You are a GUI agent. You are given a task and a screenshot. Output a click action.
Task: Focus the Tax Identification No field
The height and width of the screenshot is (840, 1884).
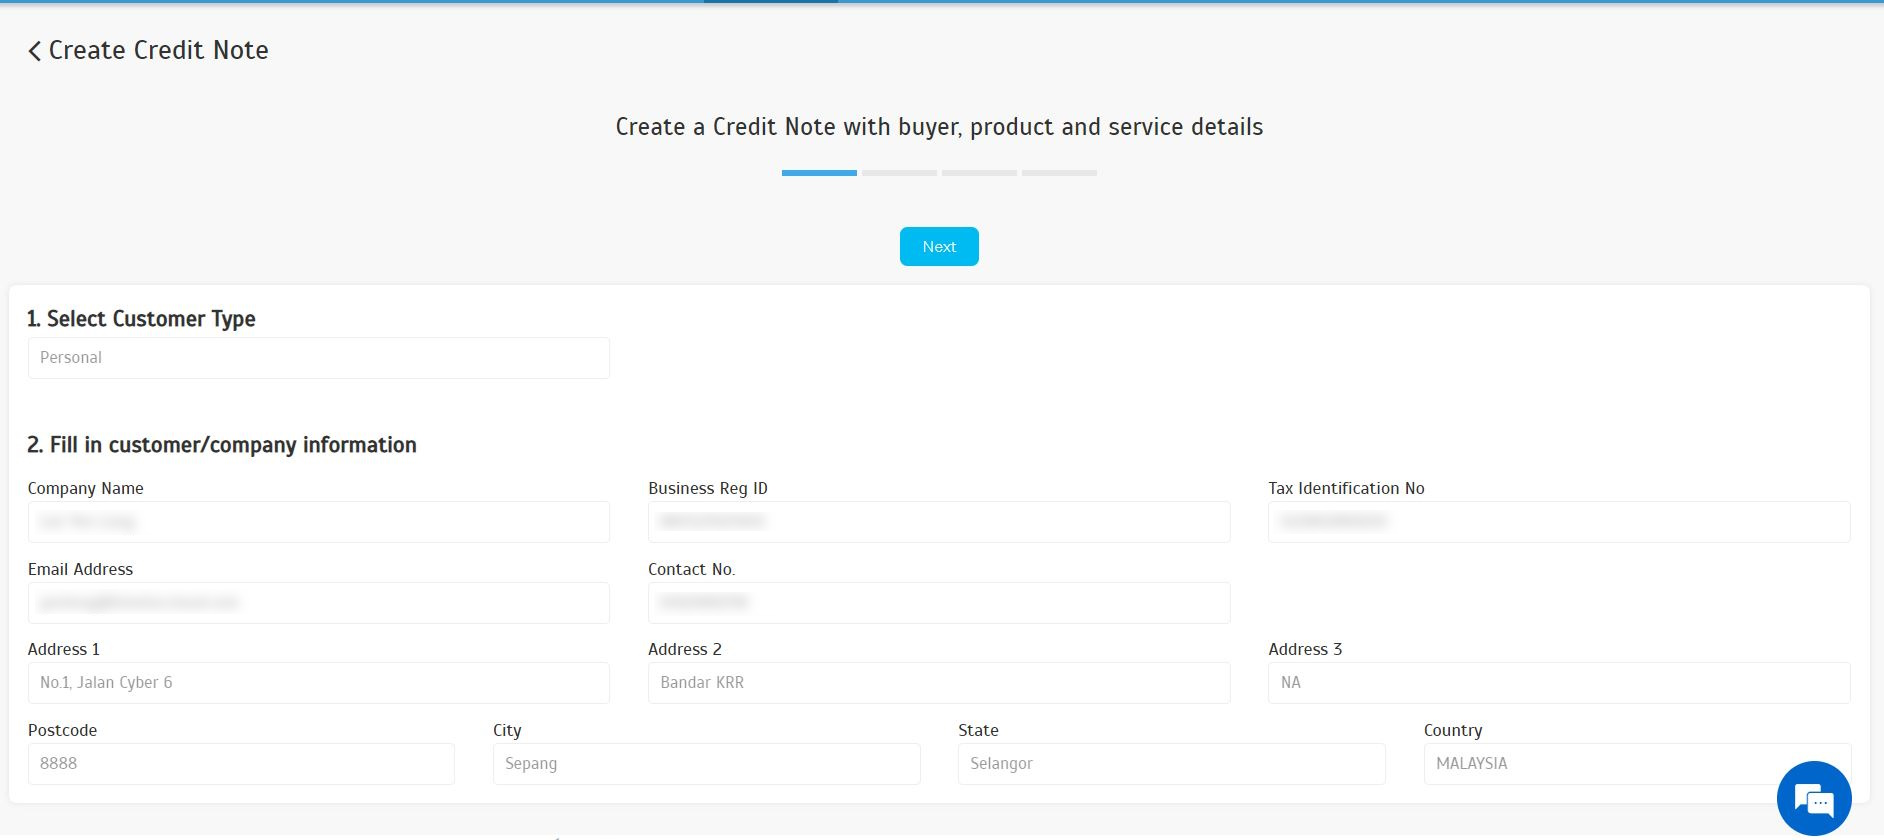[x=1558, y=522]
